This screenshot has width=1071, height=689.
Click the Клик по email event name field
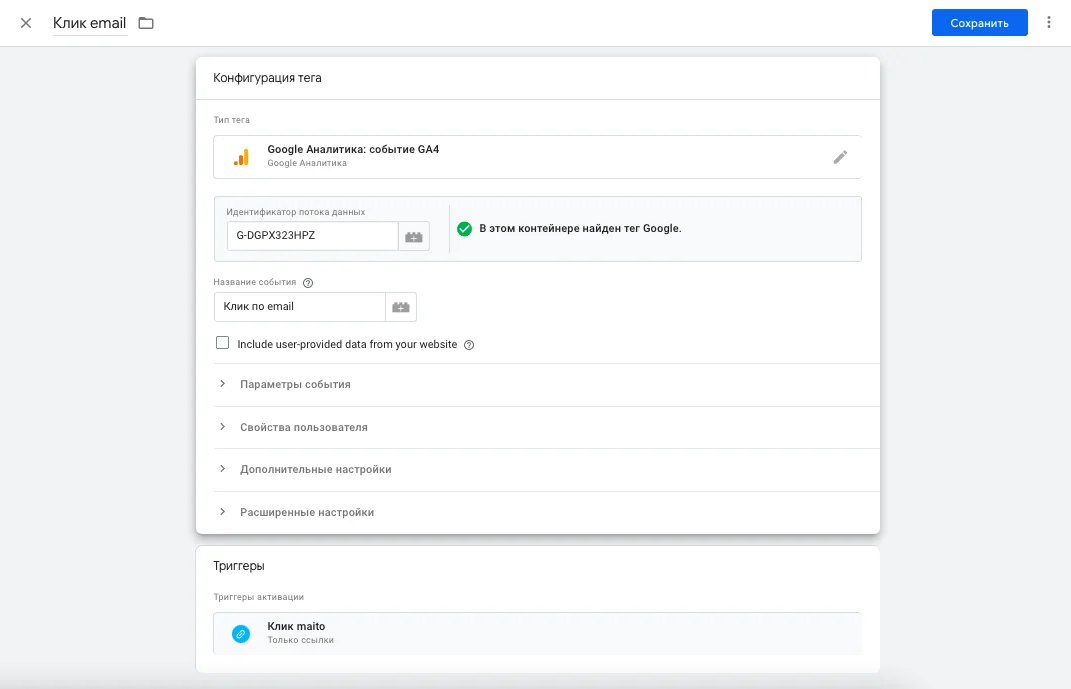300,307
